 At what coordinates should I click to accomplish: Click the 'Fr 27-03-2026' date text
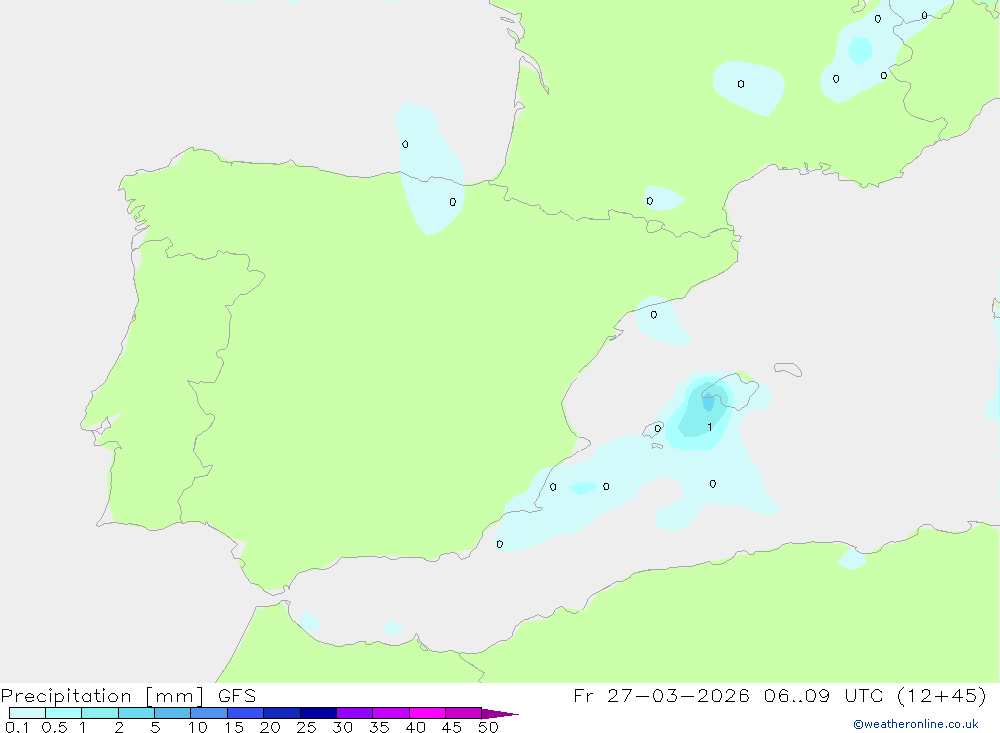tap(661, 695)
